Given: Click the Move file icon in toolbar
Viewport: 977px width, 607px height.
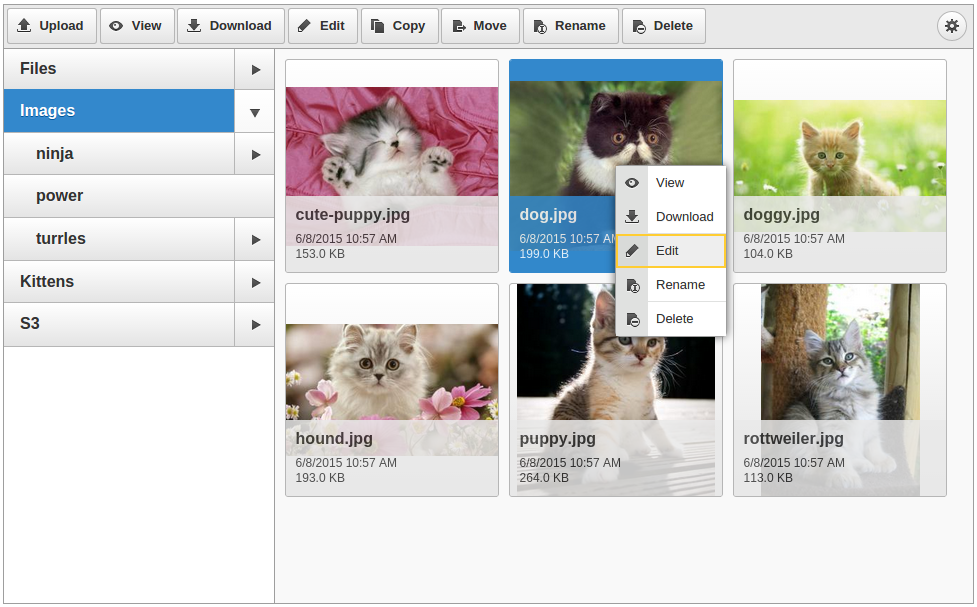Looking at the screenshot, I should [x=459, y=26].
